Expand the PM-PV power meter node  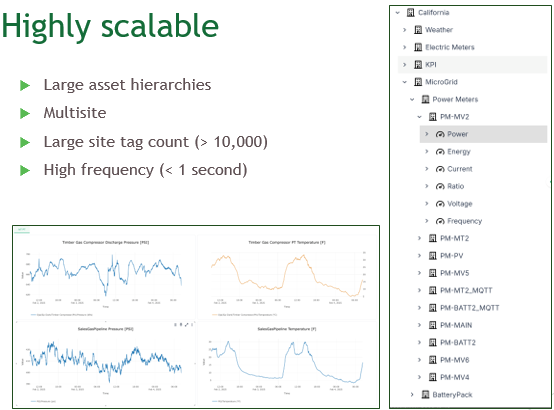(x=419, y=256)
